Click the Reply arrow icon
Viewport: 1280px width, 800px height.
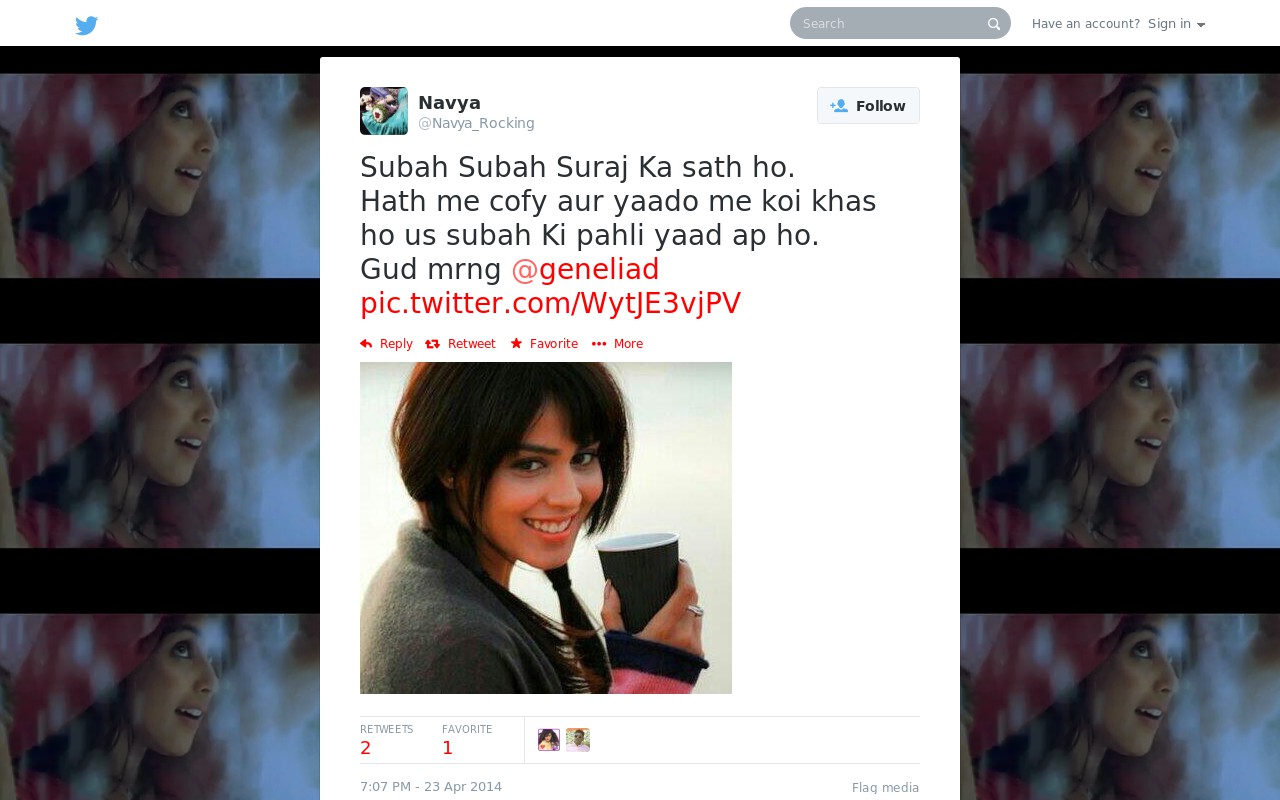point(366,344)
